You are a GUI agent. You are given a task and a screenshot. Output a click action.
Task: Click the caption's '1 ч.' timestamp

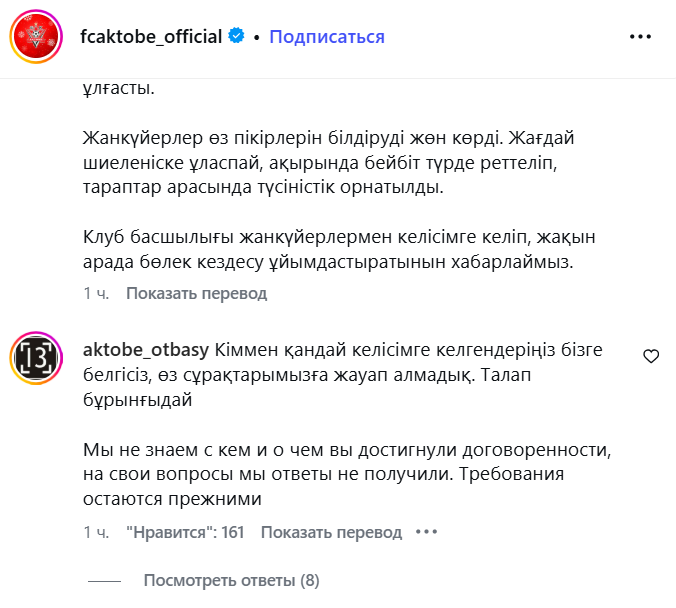[x=96, y=294]
